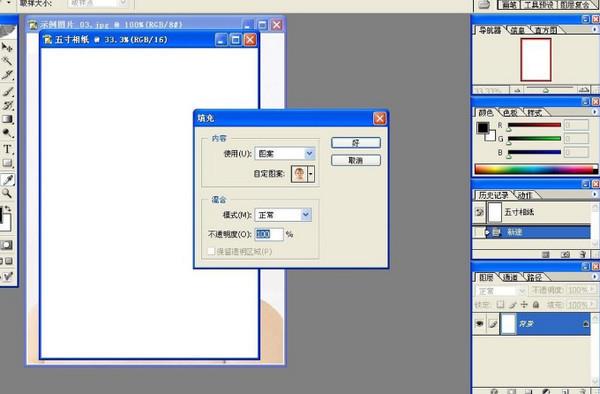The height and width of the screenshot is (394, 600).
Task: Toggle visibility eye of background layer
Action: pyautogui.click(x=479, y=324)
